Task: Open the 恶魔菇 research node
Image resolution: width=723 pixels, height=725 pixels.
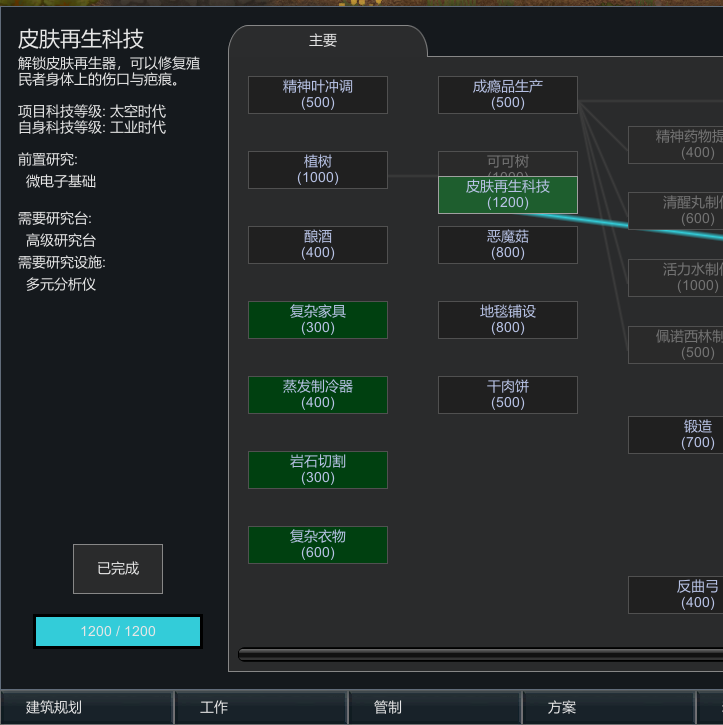Action: point(508,245)
